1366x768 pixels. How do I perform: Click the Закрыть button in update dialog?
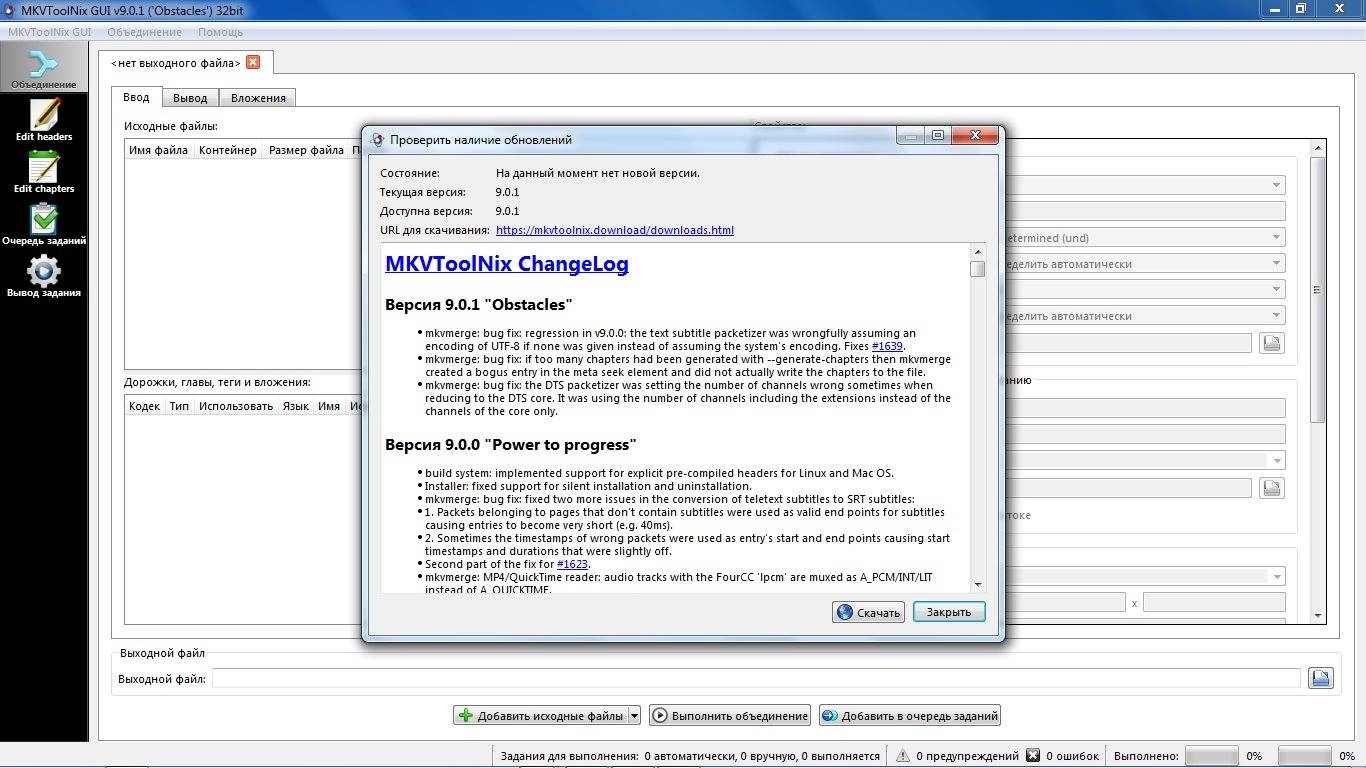(x=949, y=612)
